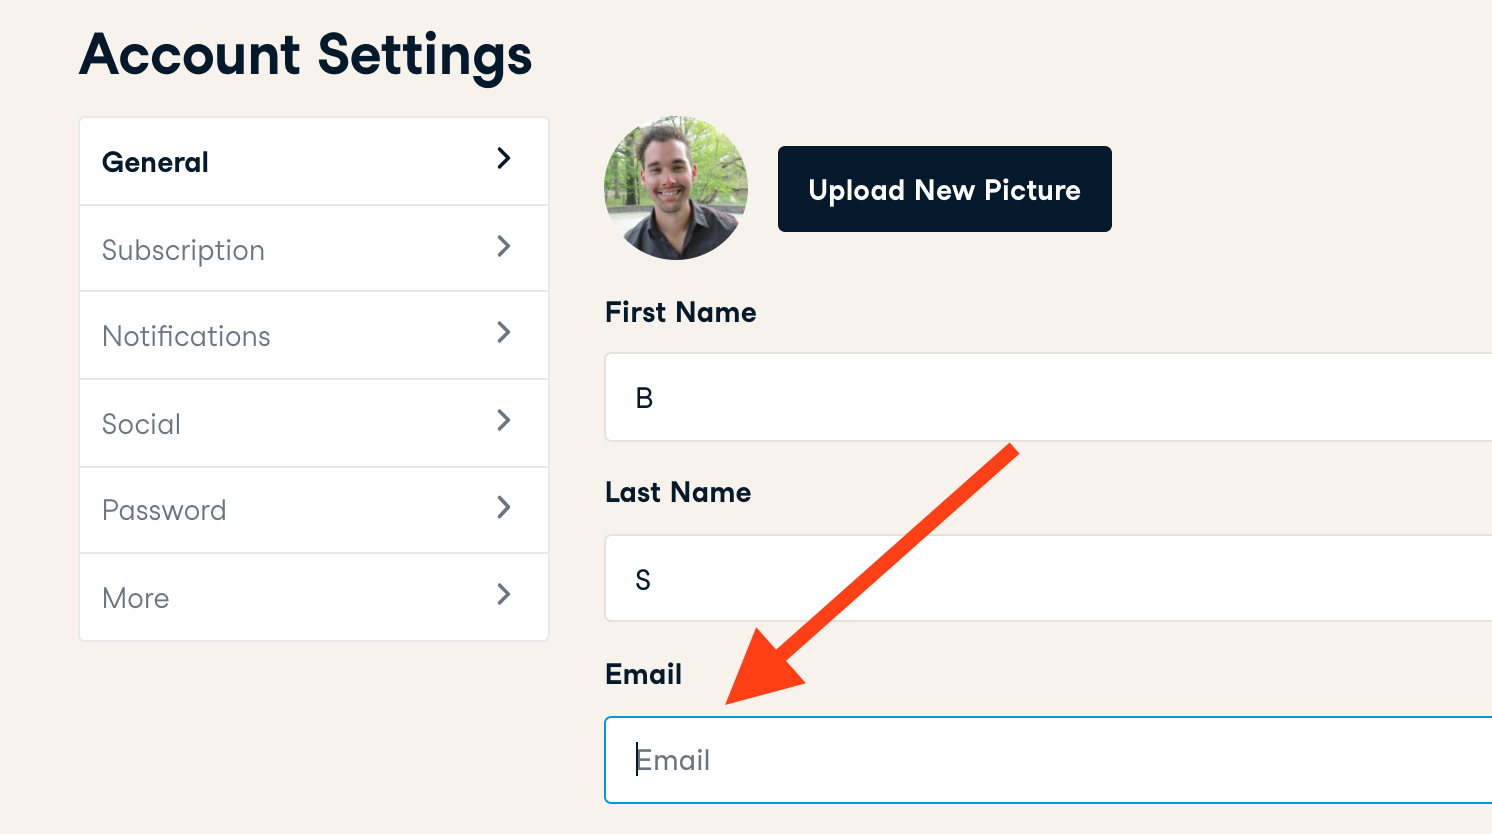
Task: Click the round profile photo
Action: click(x=676, y=188)
